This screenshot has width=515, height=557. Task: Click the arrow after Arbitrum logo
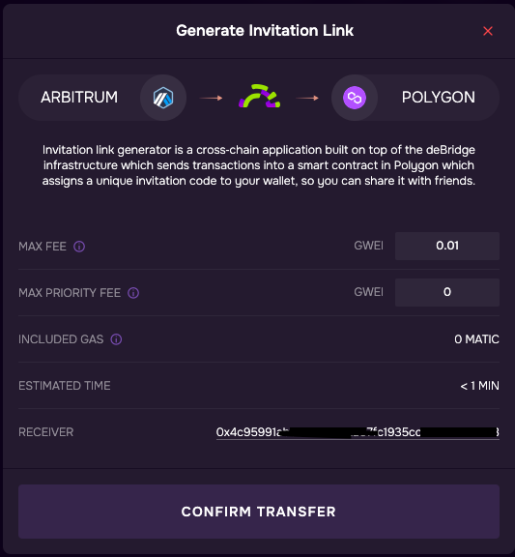(x=211, y=98)
